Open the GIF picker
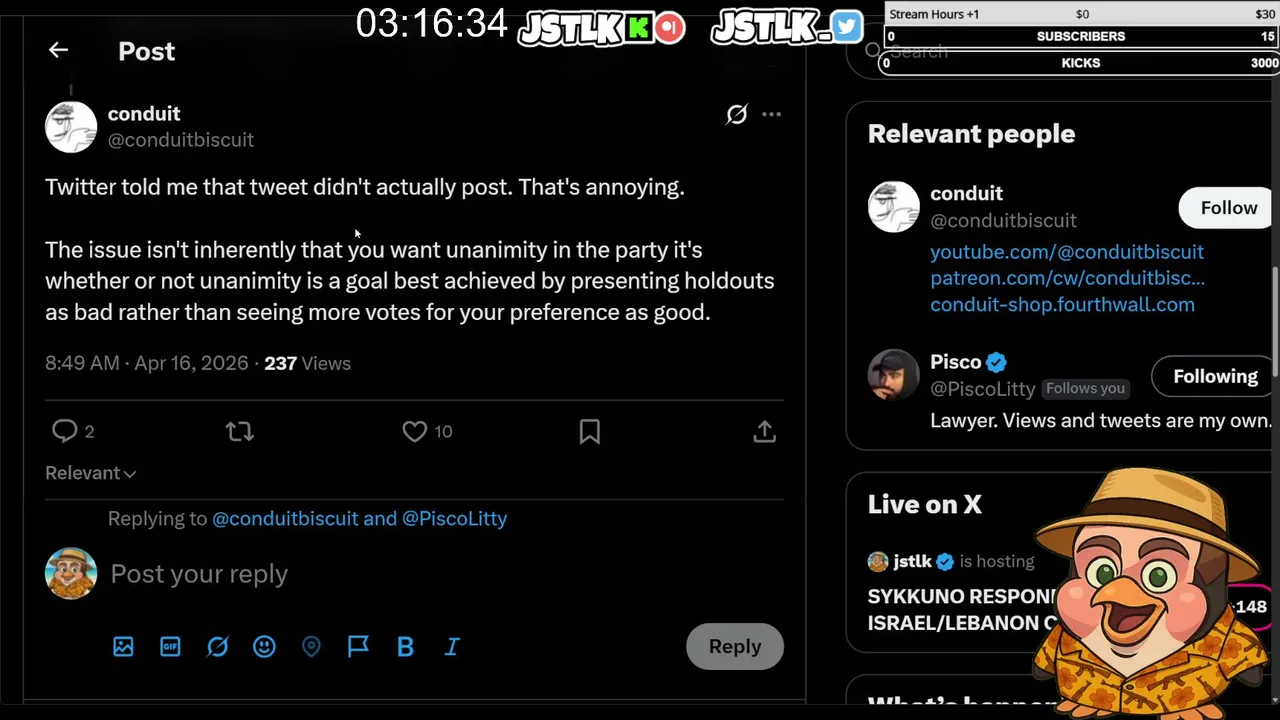The width and height of the screenshot is (1280, 720). tap(170, 647)
